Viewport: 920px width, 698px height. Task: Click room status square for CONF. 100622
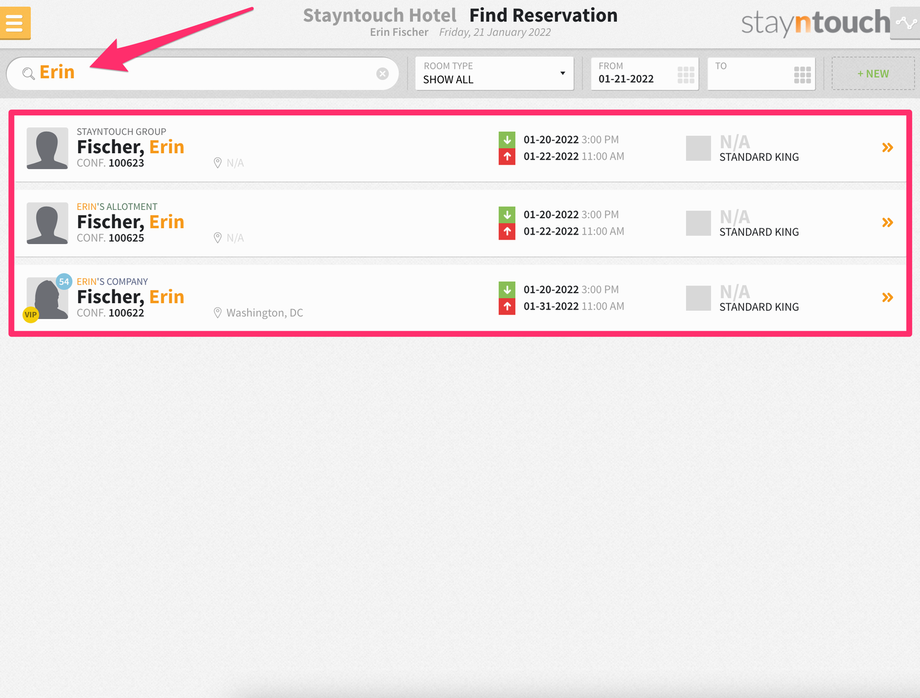click(x=698, y=299)
